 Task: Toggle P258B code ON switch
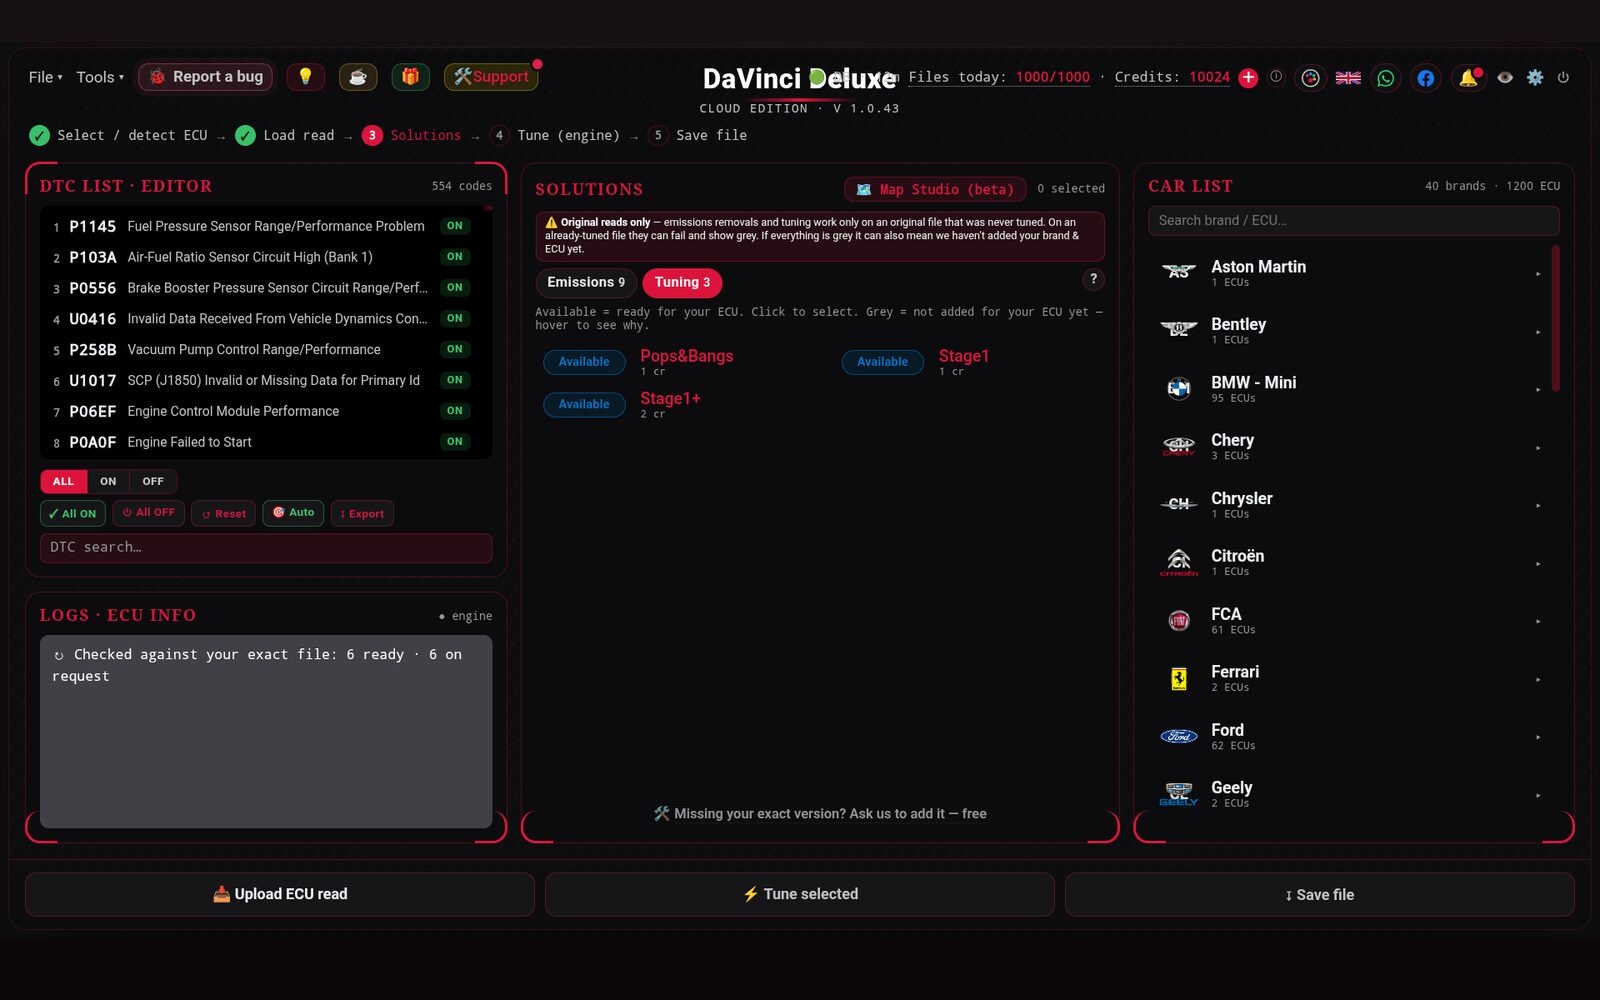click(x=455, y=349)
